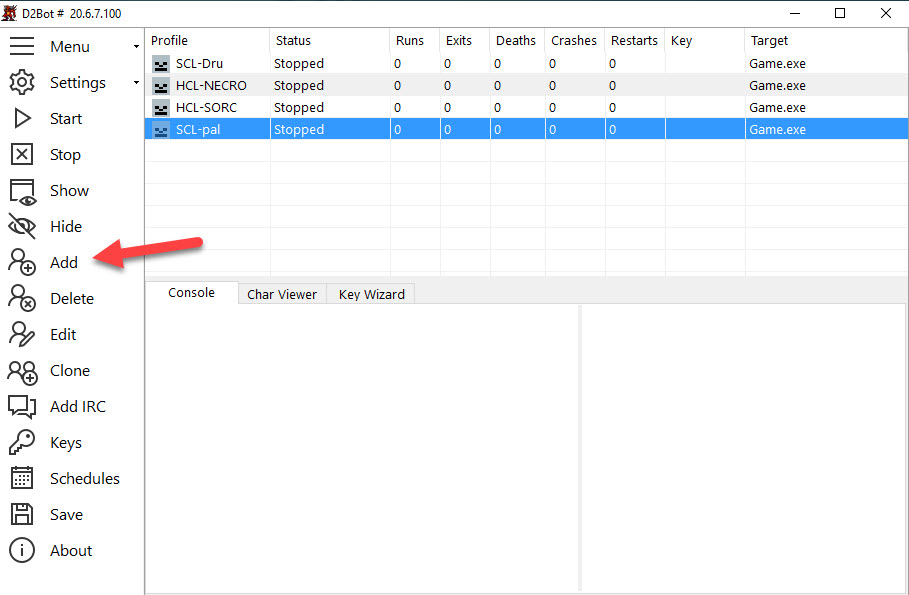Click the Show window eye icon

23,193
